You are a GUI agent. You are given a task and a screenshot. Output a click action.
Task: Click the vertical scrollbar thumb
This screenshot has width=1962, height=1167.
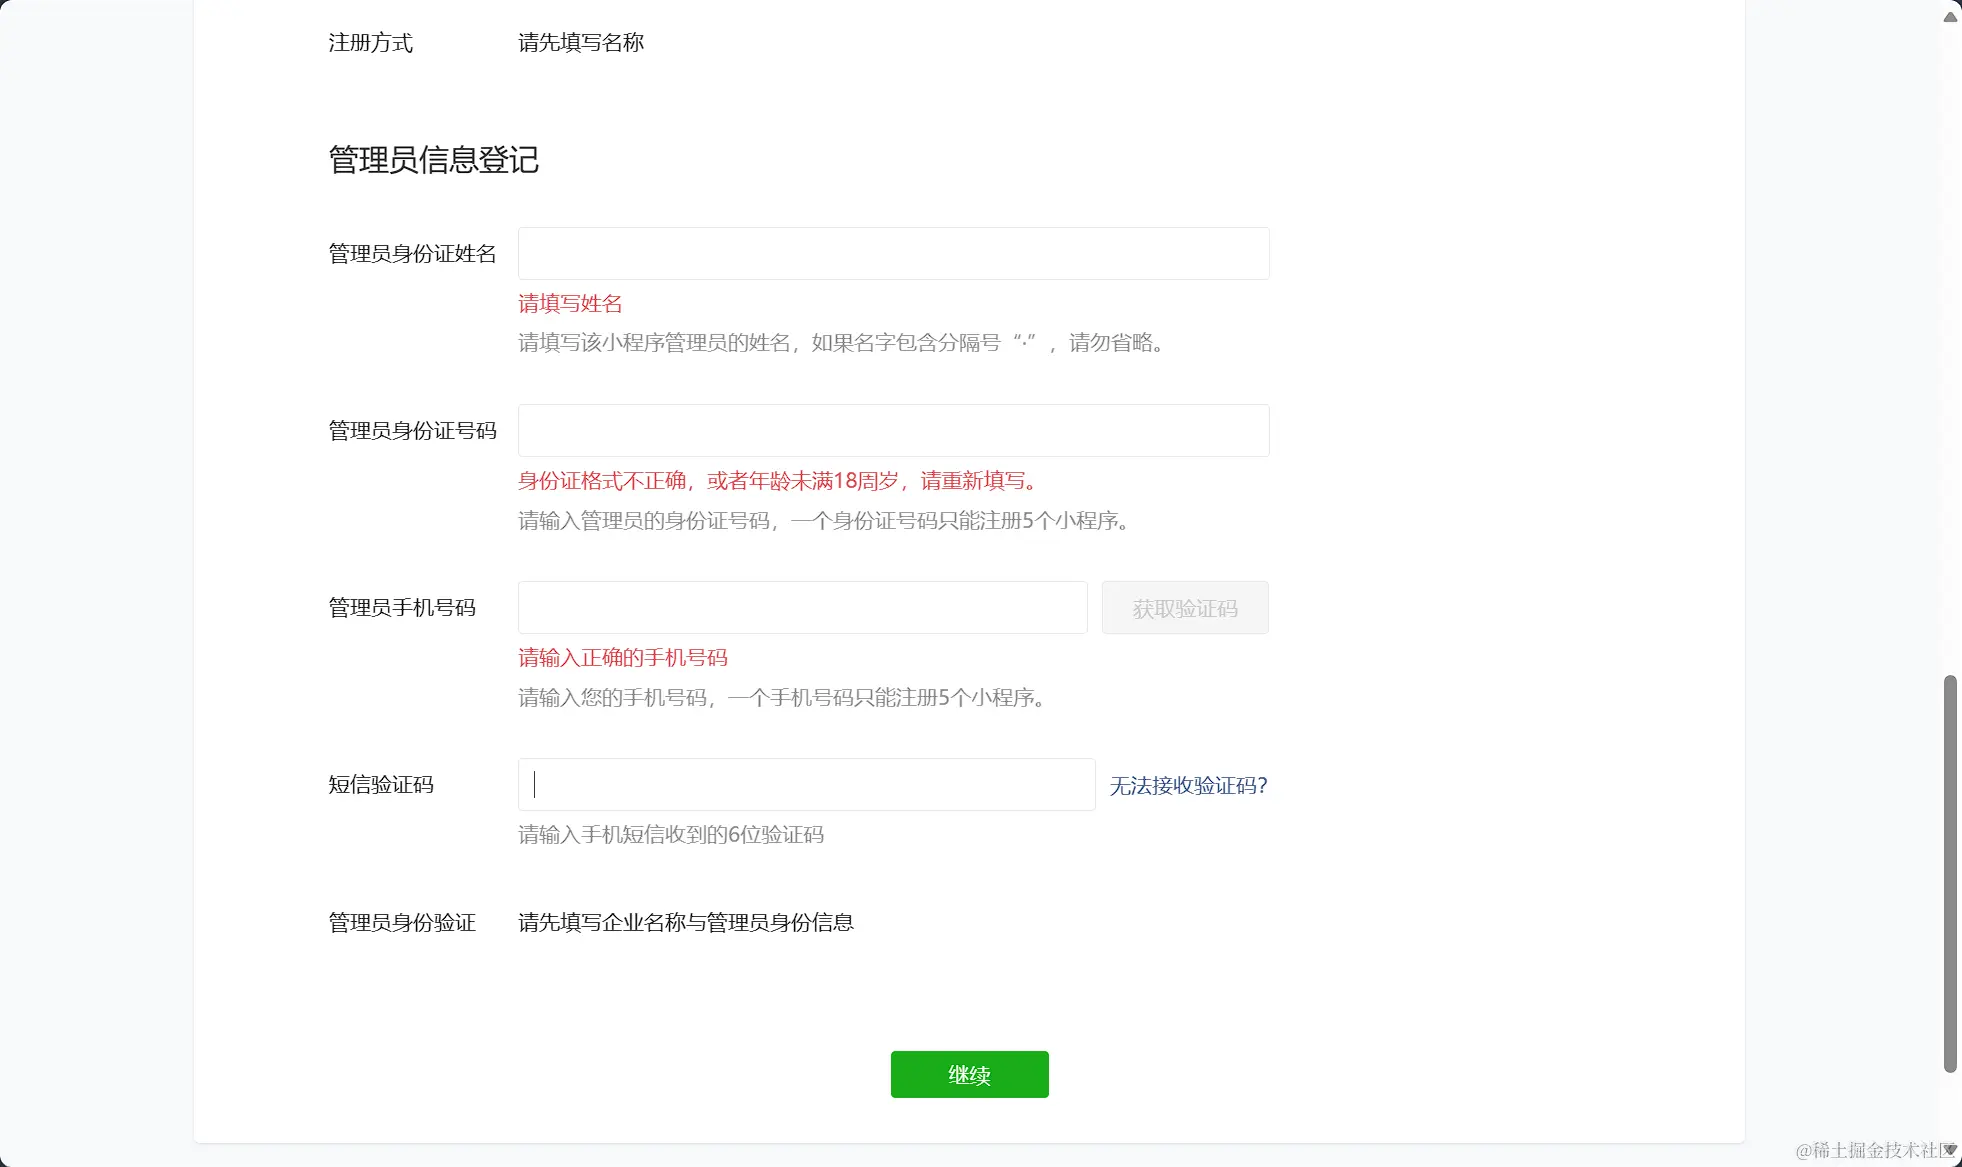pyautogui.click(x=1950, y=873)
